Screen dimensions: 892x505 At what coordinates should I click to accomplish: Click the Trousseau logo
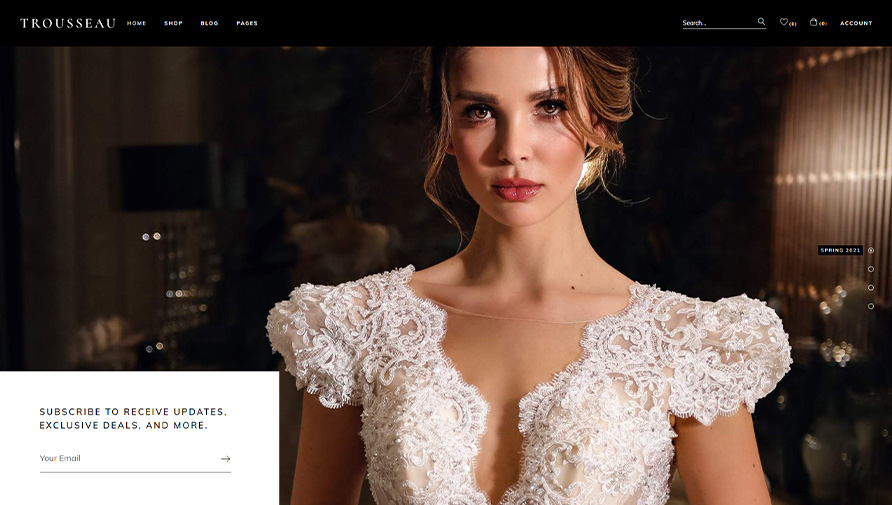tap(68, 23)
